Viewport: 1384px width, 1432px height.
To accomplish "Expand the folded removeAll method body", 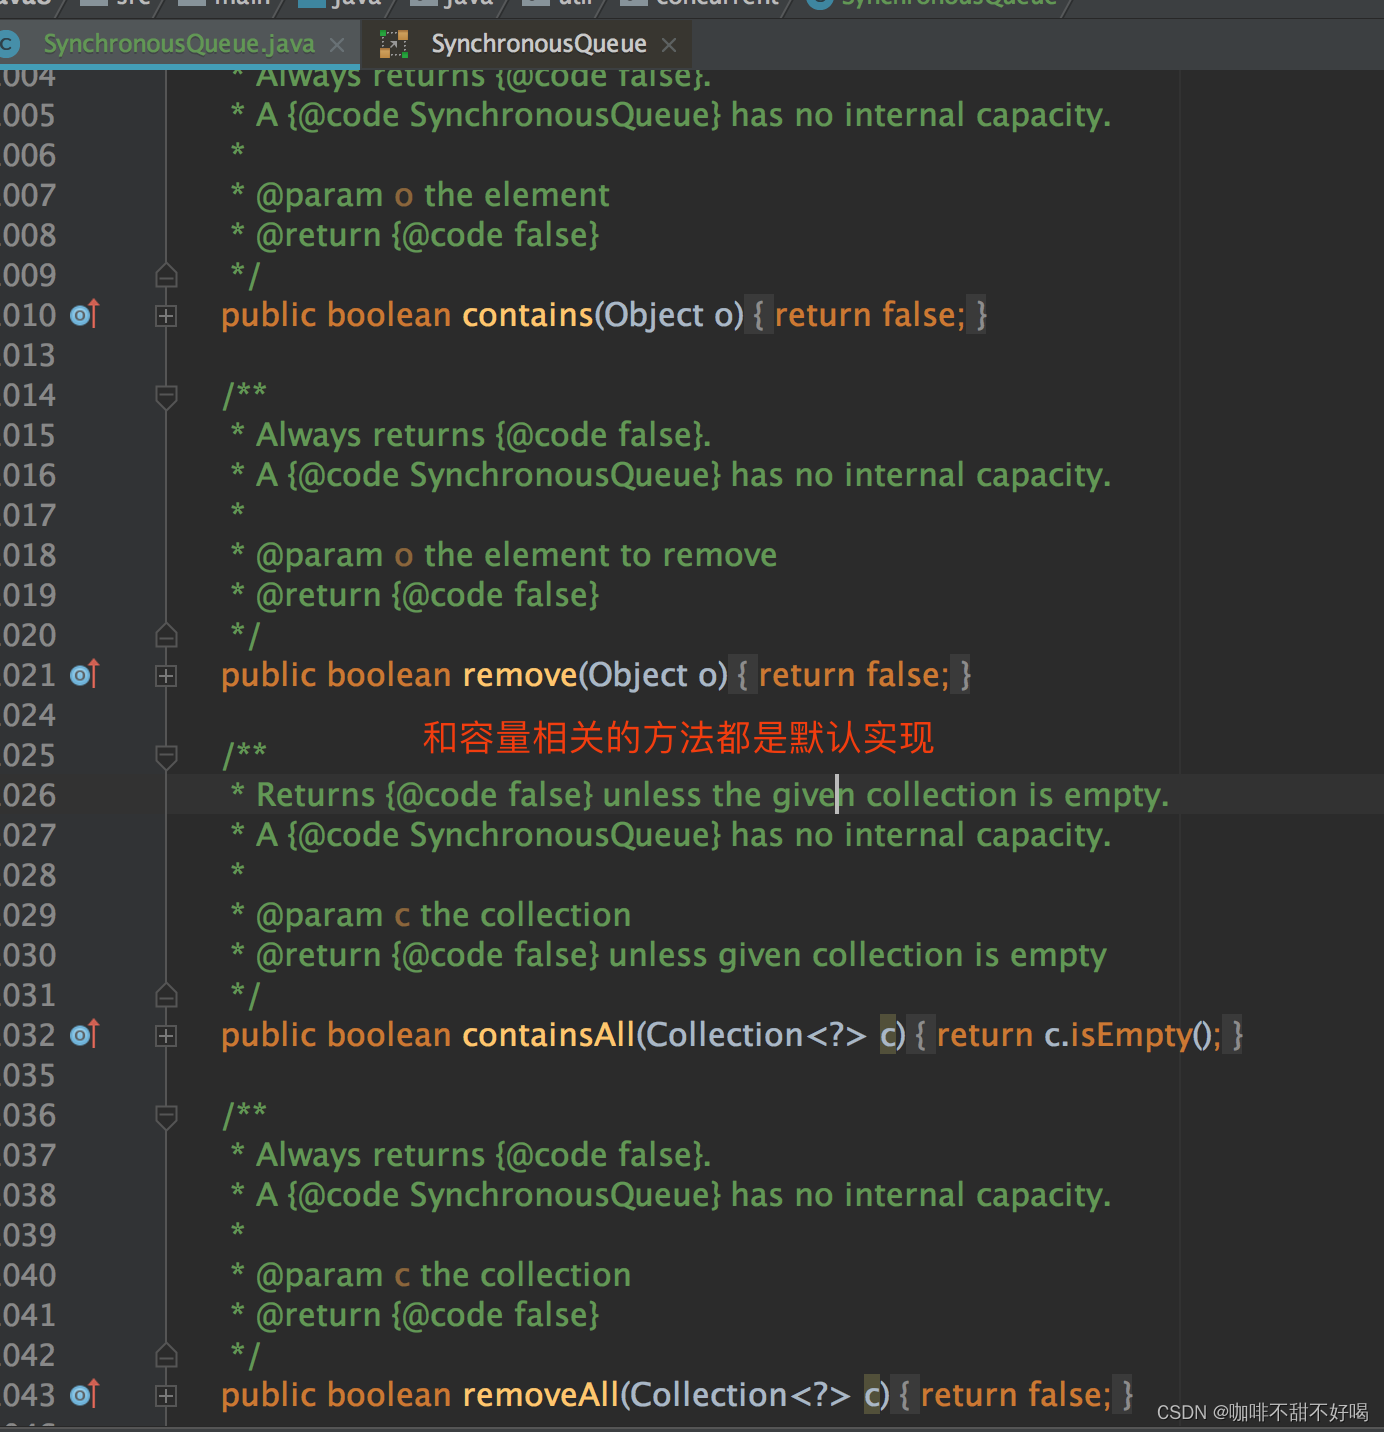I will tap(166, 1396).
